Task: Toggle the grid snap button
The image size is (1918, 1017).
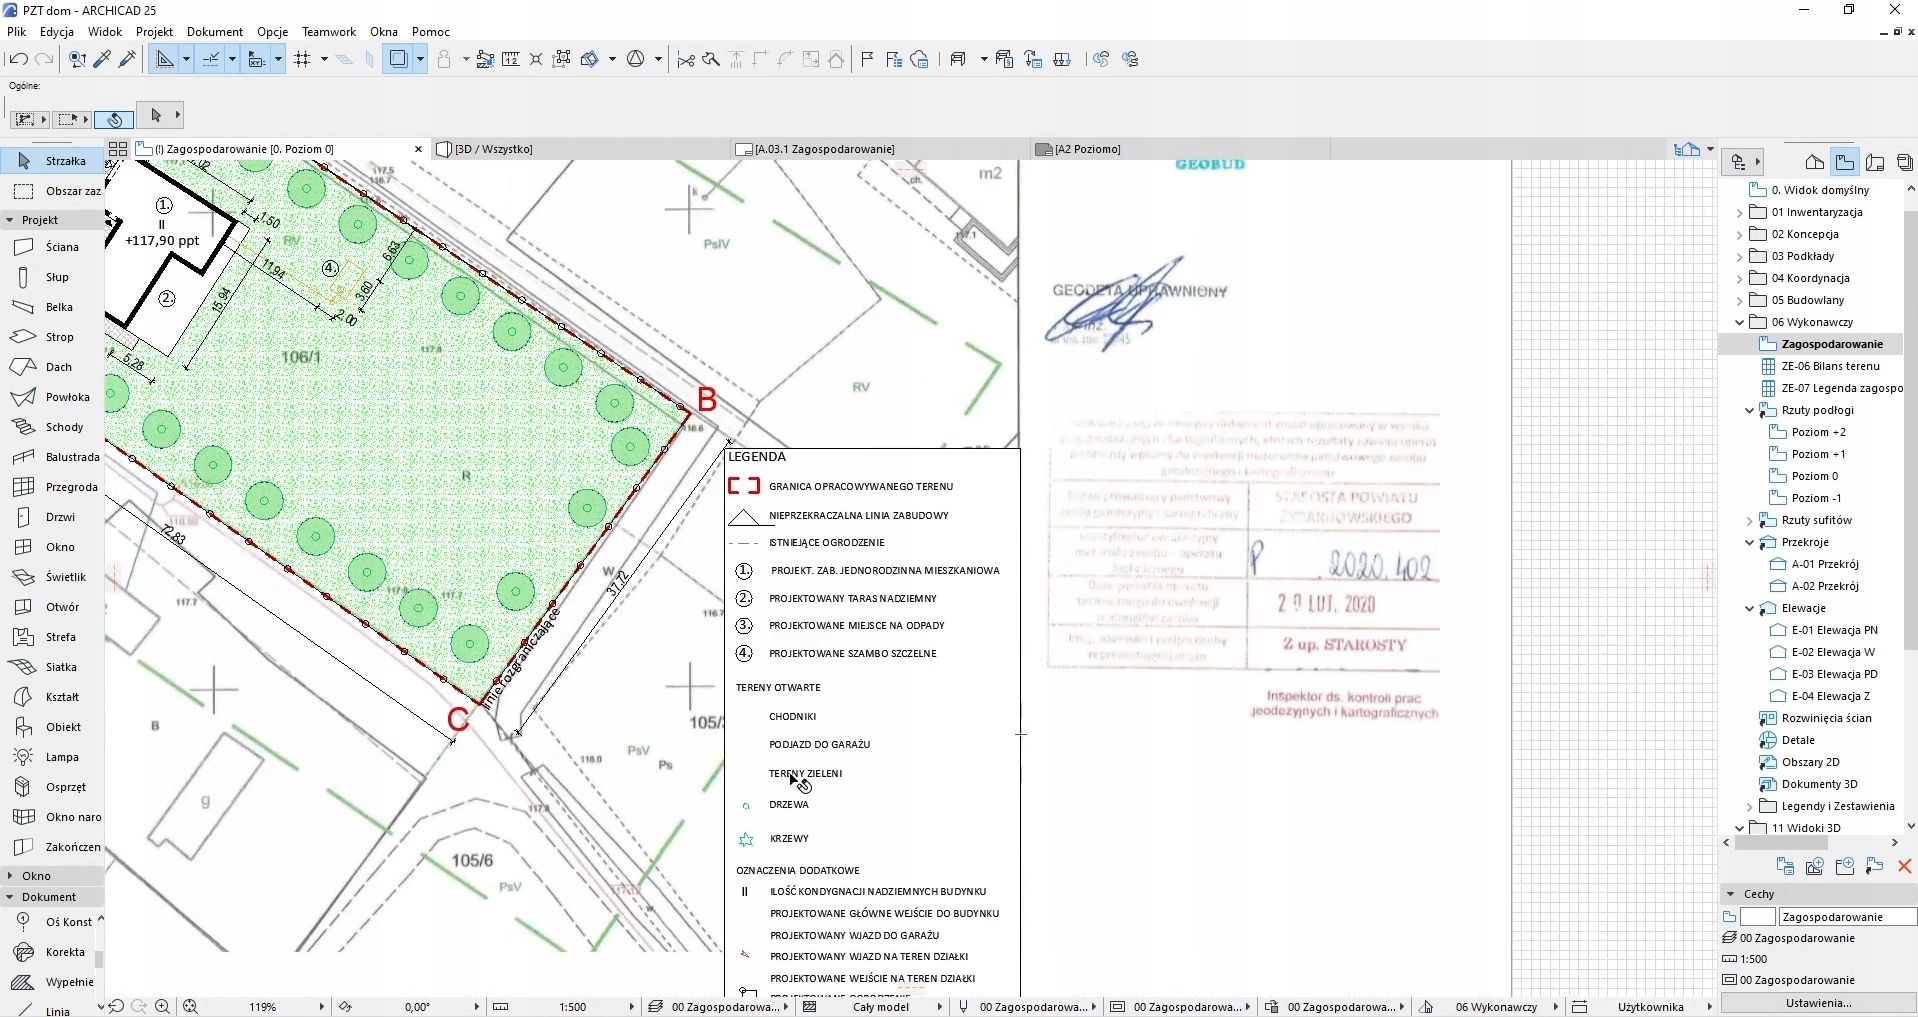Action: (x=304, y=60)
